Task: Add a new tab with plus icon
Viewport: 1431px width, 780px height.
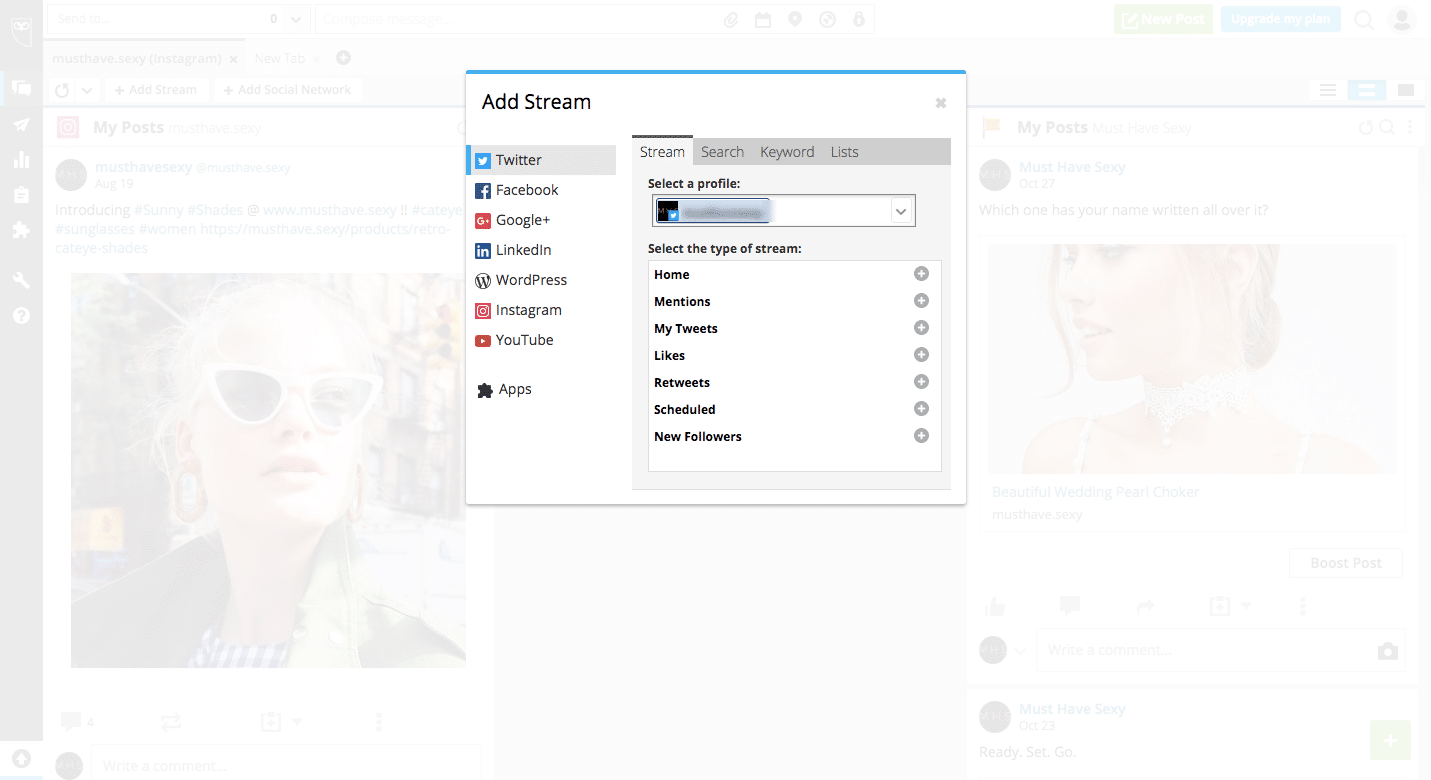Action: pyautogui.click(x=343, y=58)
